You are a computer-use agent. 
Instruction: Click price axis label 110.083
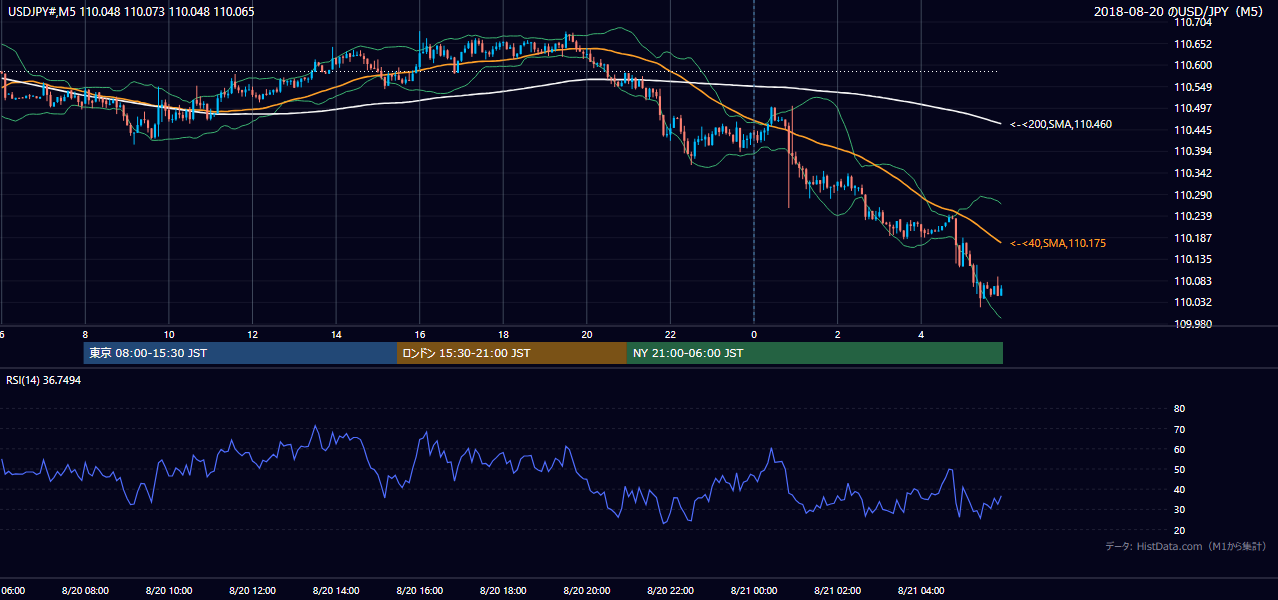point(1193,281)
